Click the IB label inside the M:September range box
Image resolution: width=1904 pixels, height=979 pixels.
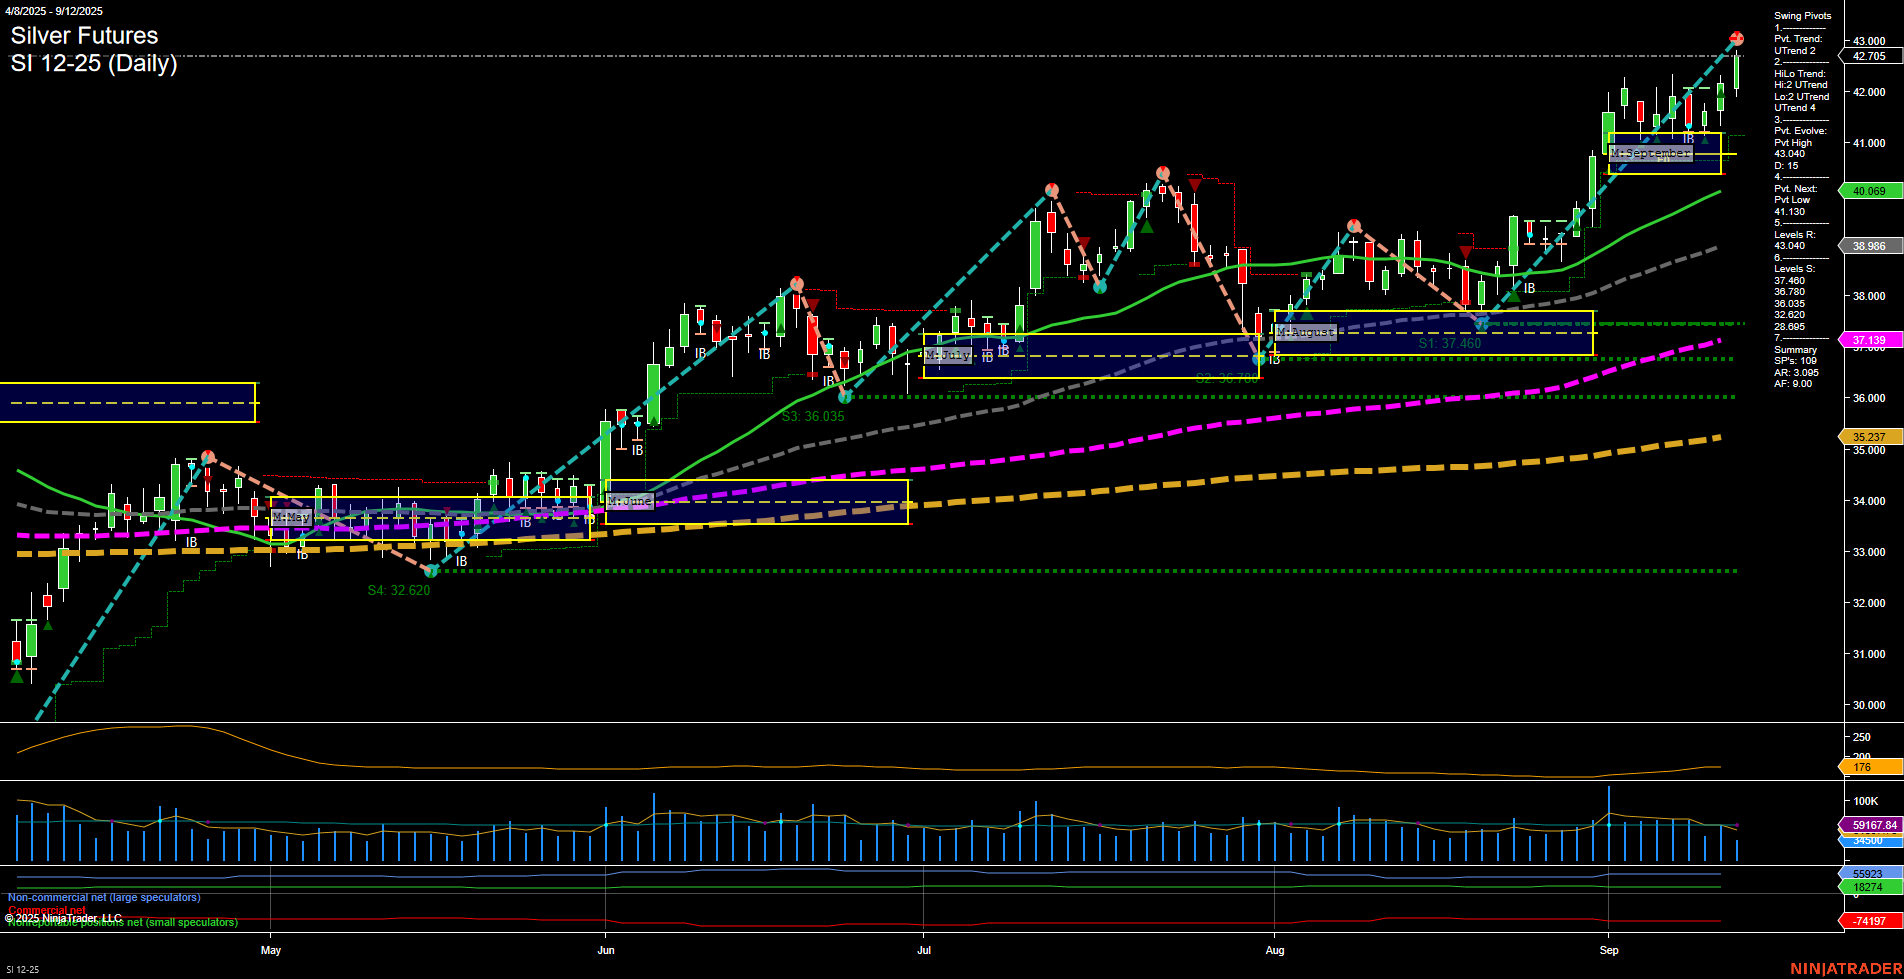click(x=1690, y=140)
